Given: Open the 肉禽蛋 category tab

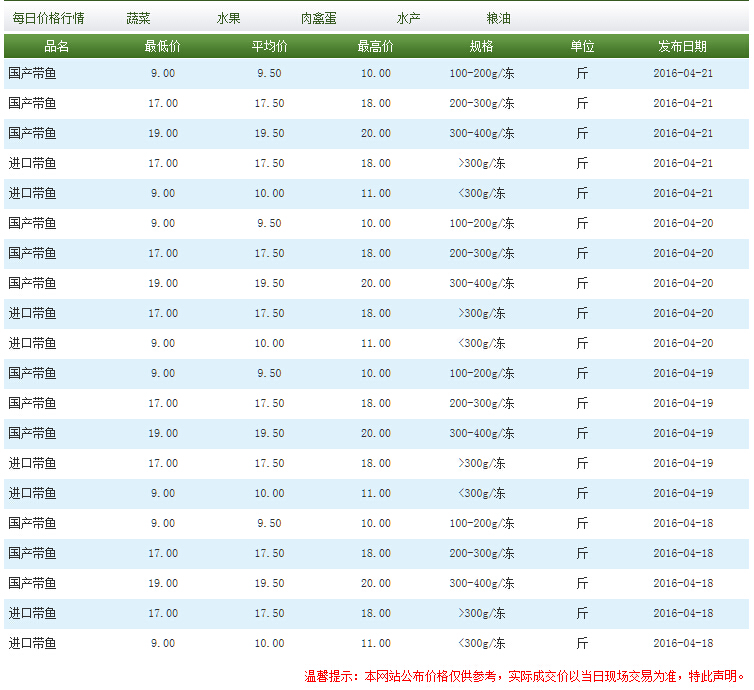Looking at the screenshot, I should [x=318, y=18].
